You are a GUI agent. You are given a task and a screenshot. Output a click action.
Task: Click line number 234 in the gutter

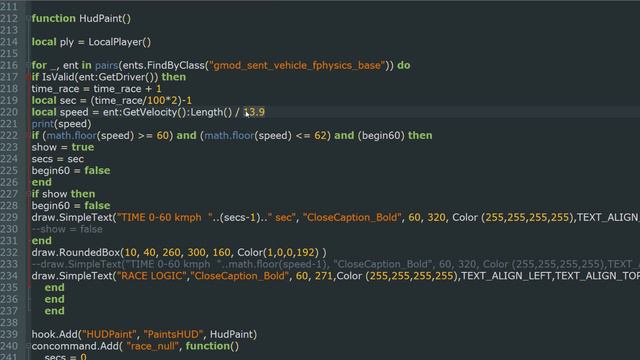coord(9,276)
